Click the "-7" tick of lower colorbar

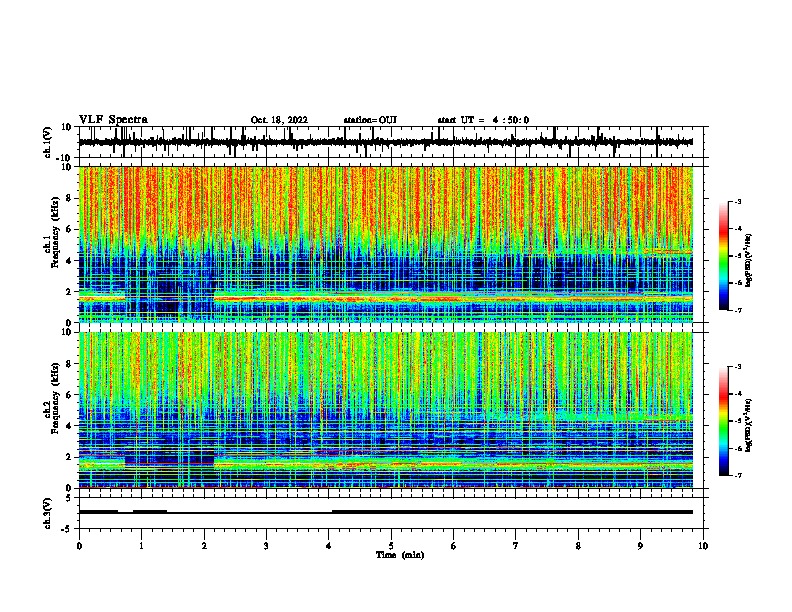click(x=738, y=476)
